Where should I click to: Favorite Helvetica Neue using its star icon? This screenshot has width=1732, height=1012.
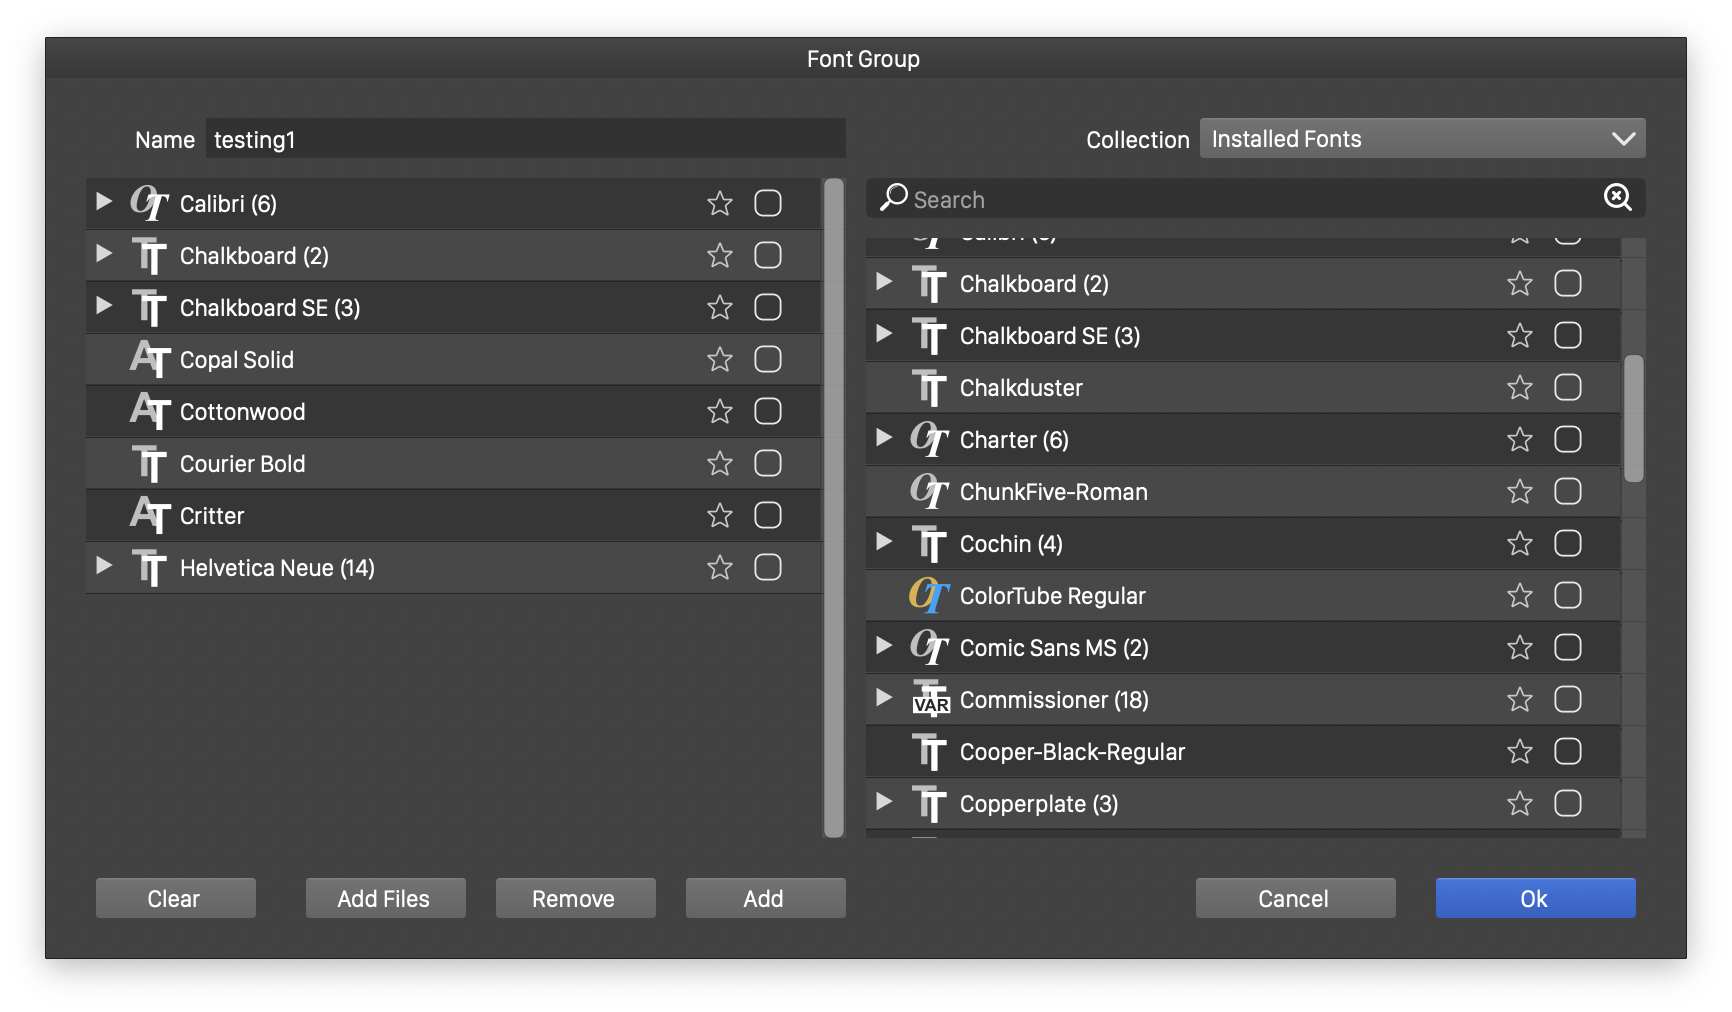pyautogui.click(x=719, y=567)
